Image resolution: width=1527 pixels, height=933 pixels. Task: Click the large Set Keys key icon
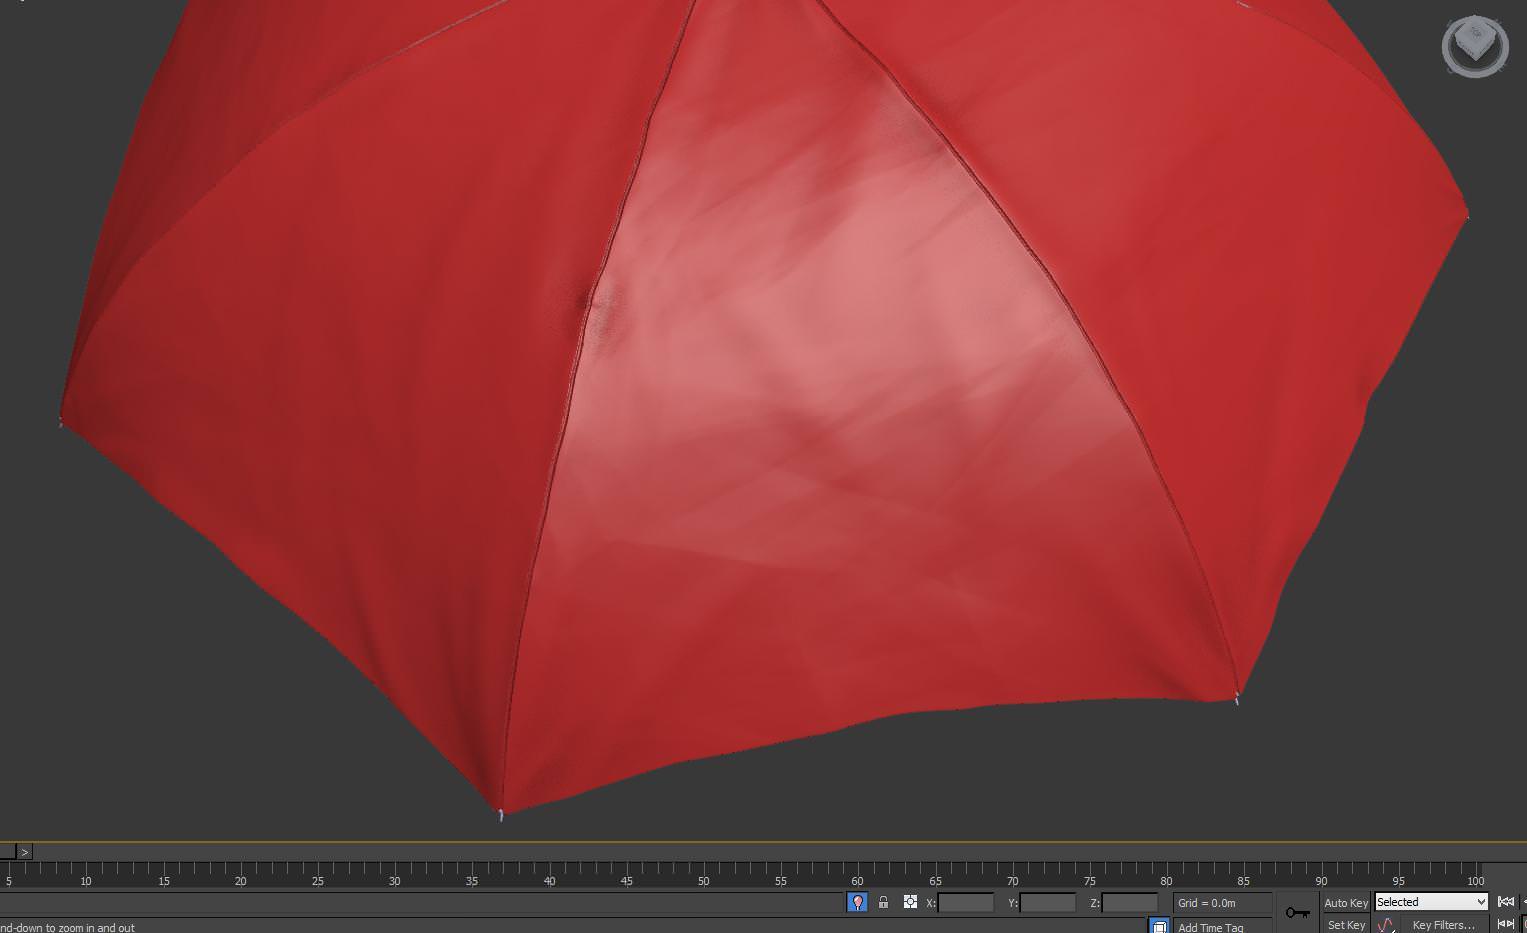click(1297, 912)
